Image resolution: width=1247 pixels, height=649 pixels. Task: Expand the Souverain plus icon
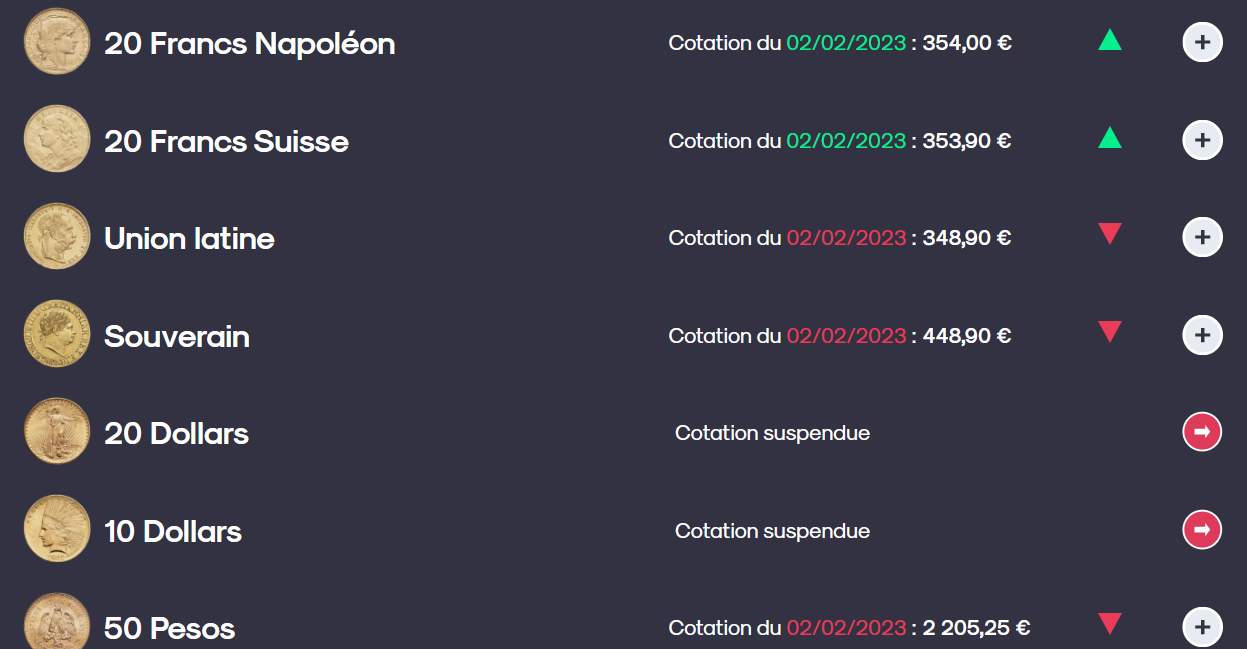pyautogui.click(x=1202, y=335)
